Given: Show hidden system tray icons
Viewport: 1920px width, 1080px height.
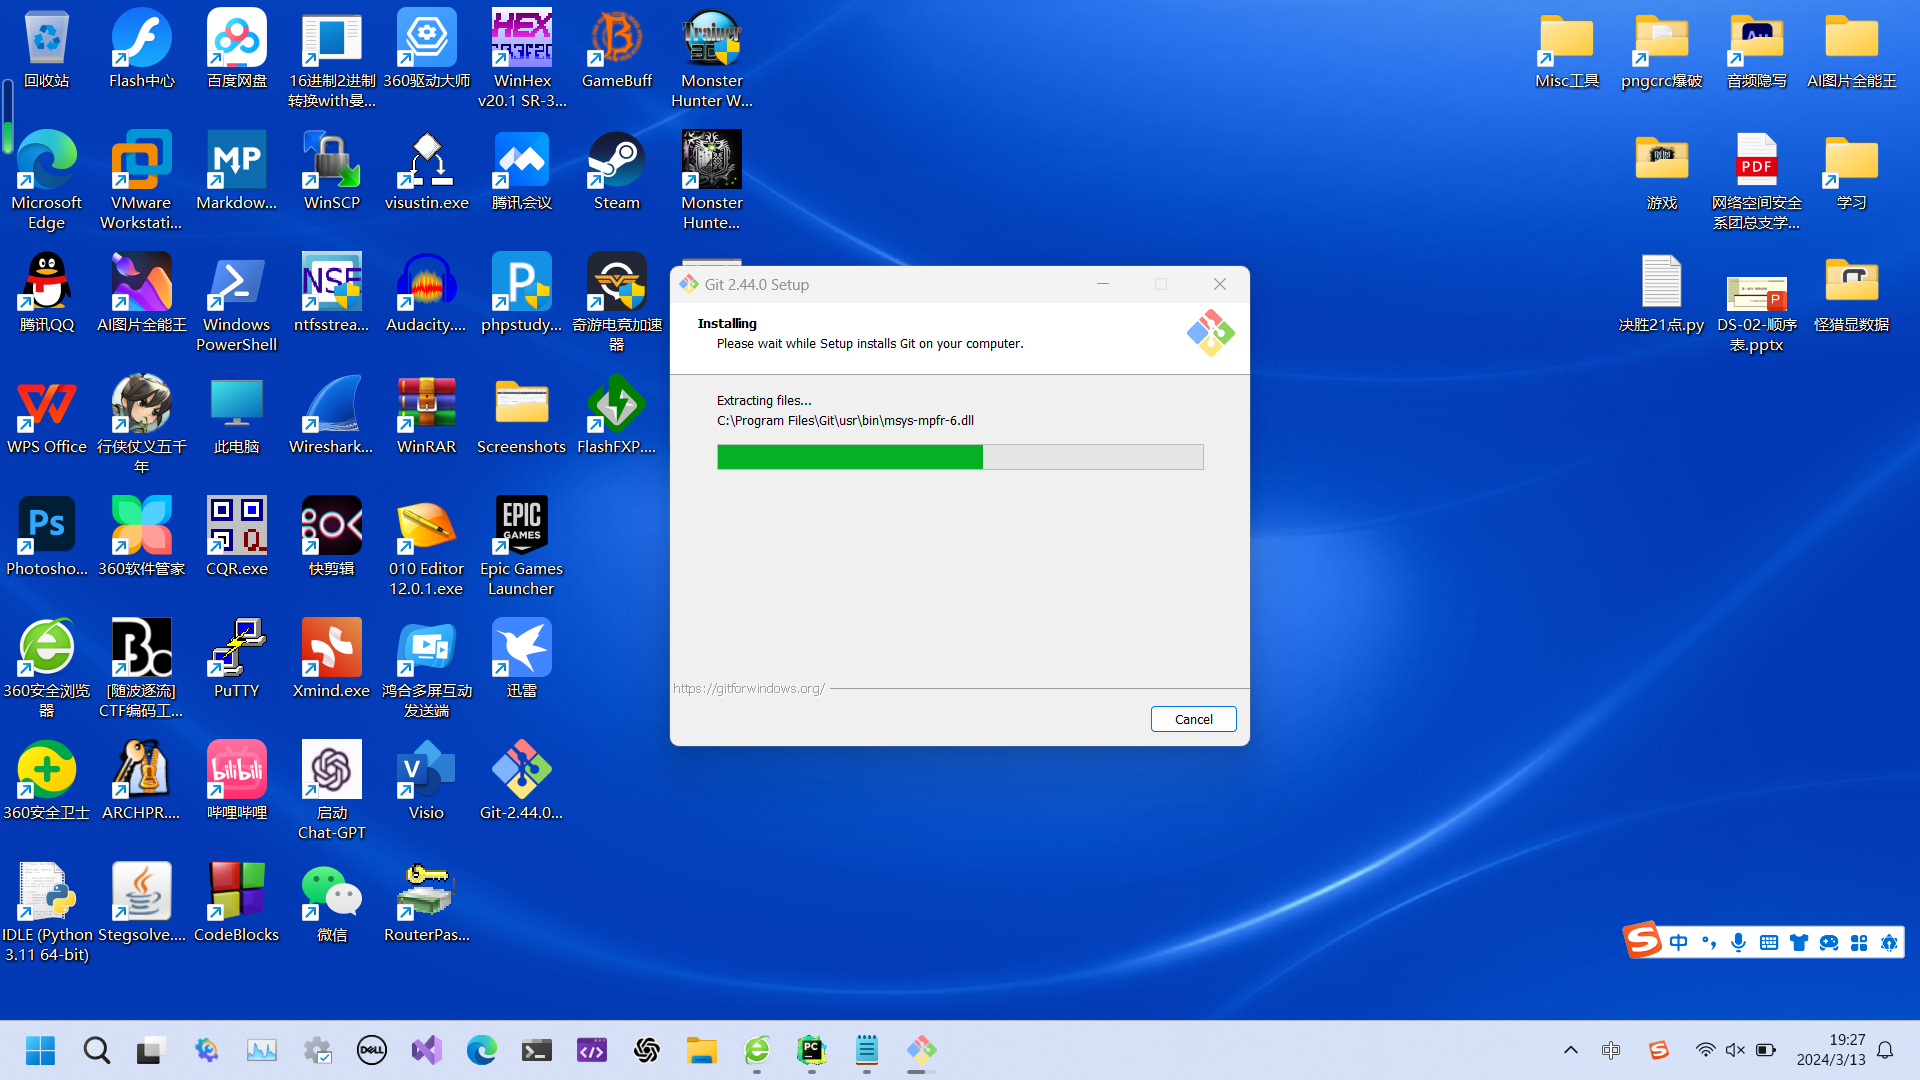Looking at the screenshot, I should pyautogui.click(x=1571, y=1050).
